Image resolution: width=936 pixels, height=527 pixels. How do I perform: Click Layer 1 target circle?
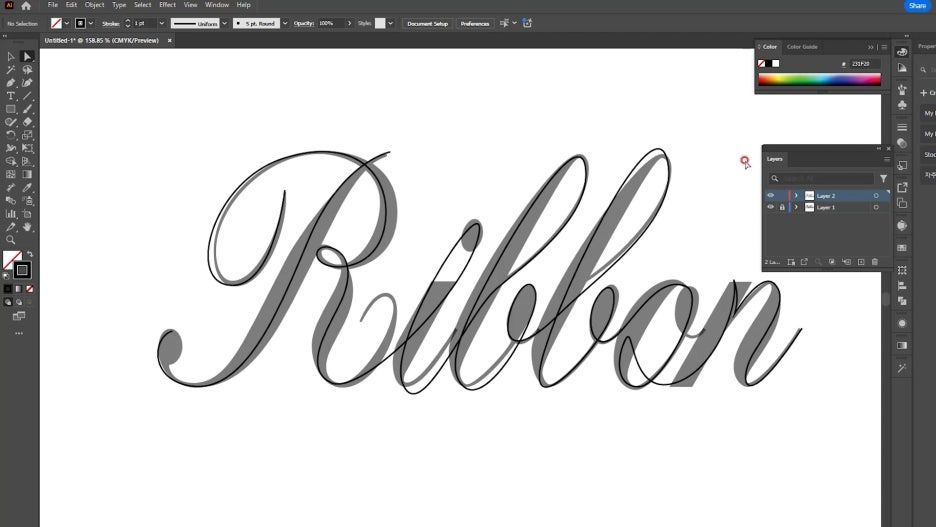point(876,207)
